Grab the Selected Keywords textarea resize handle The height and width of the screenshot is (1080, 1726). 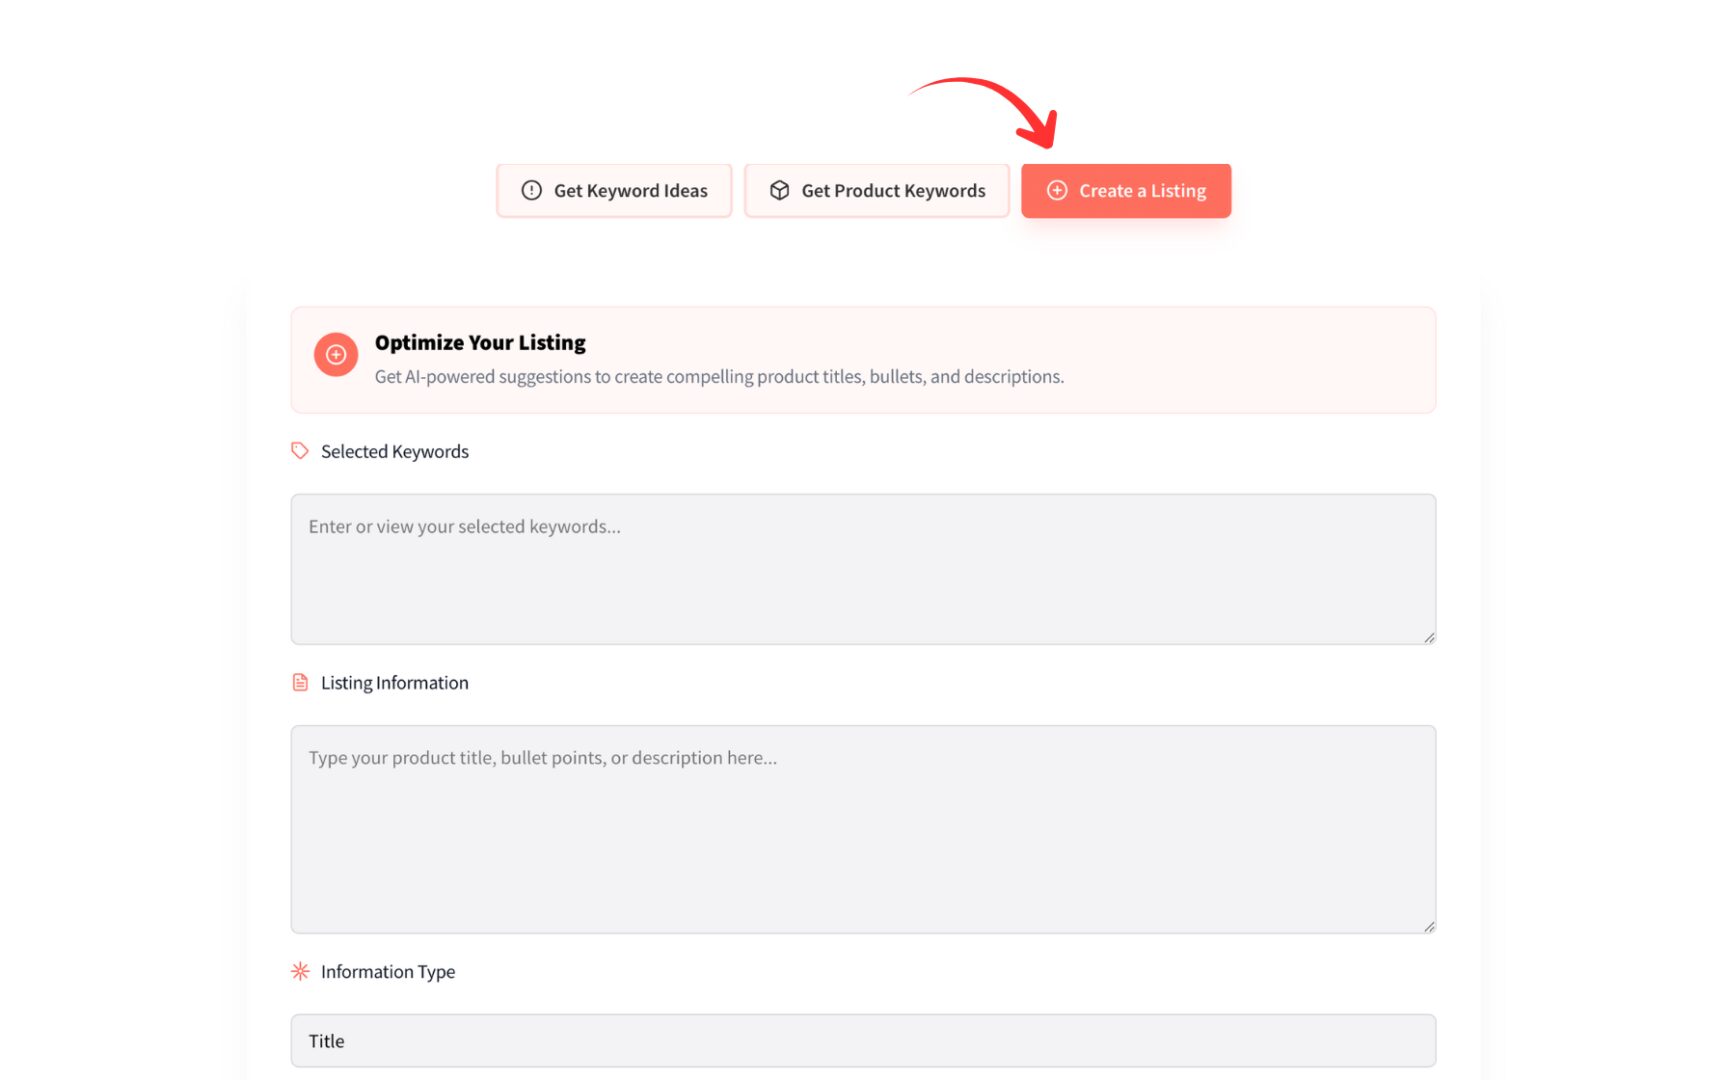(x=1429, y=637)
